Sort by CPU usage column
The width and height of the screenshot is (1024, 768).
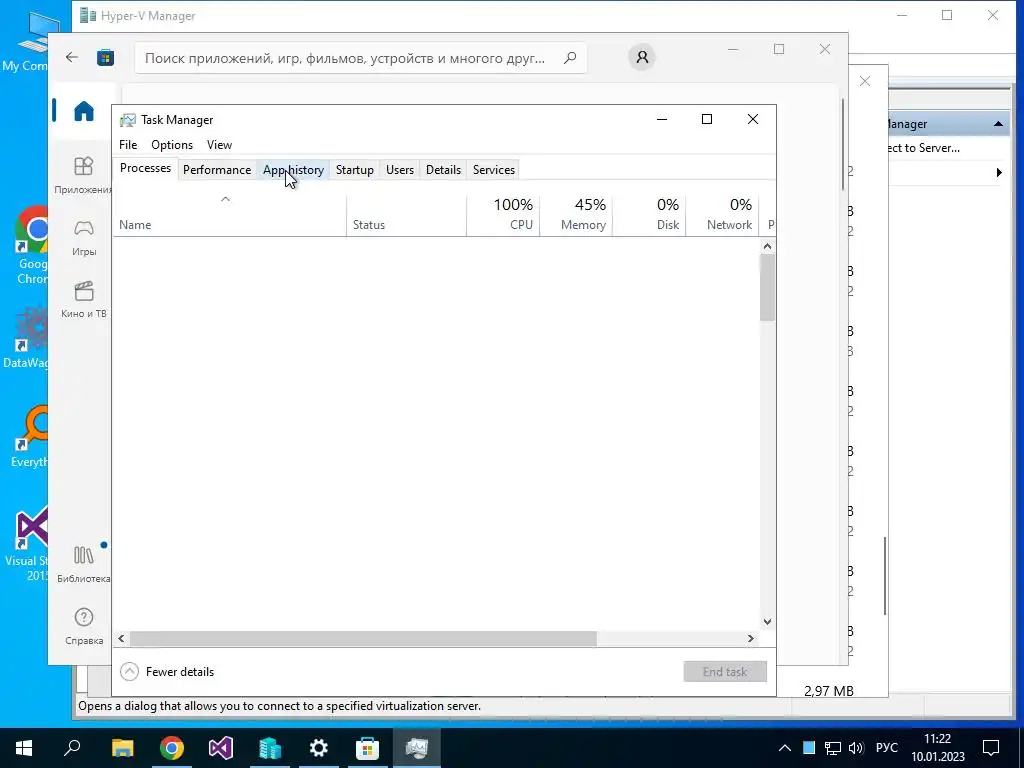click(503, 216)
